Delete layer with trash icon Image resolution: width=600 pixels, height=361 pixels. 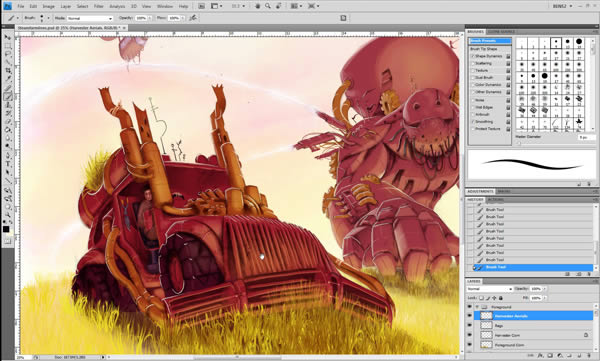pos(588,356)
